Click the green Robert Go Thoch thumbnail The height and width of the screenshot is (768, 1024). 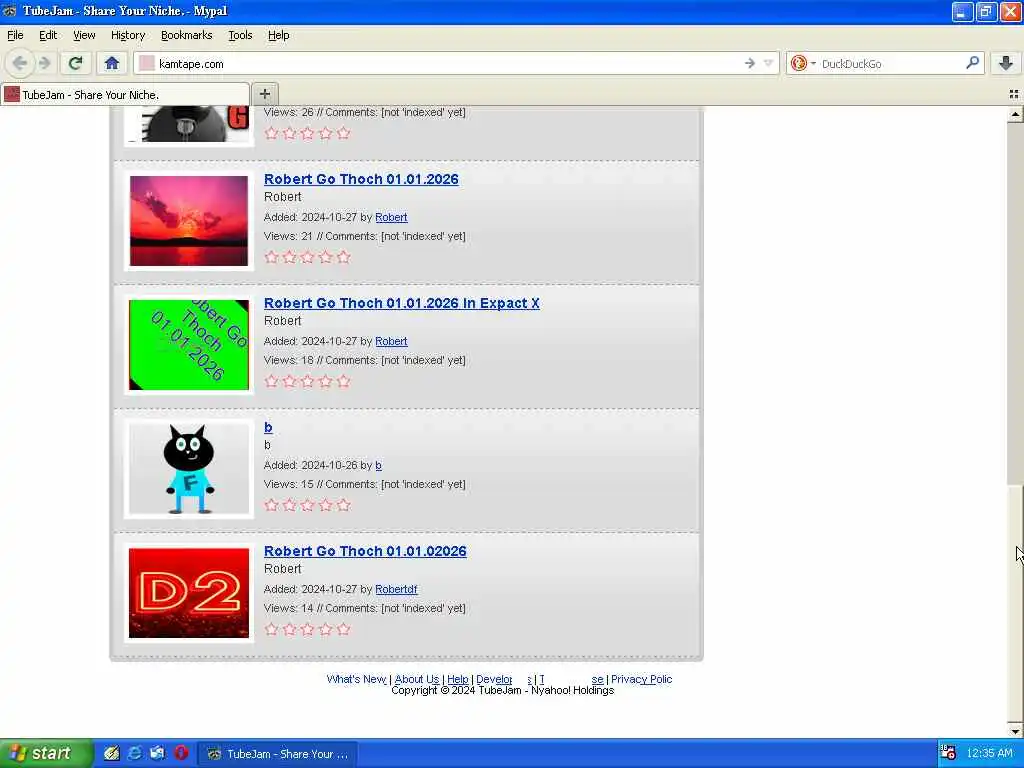(189, 345)
